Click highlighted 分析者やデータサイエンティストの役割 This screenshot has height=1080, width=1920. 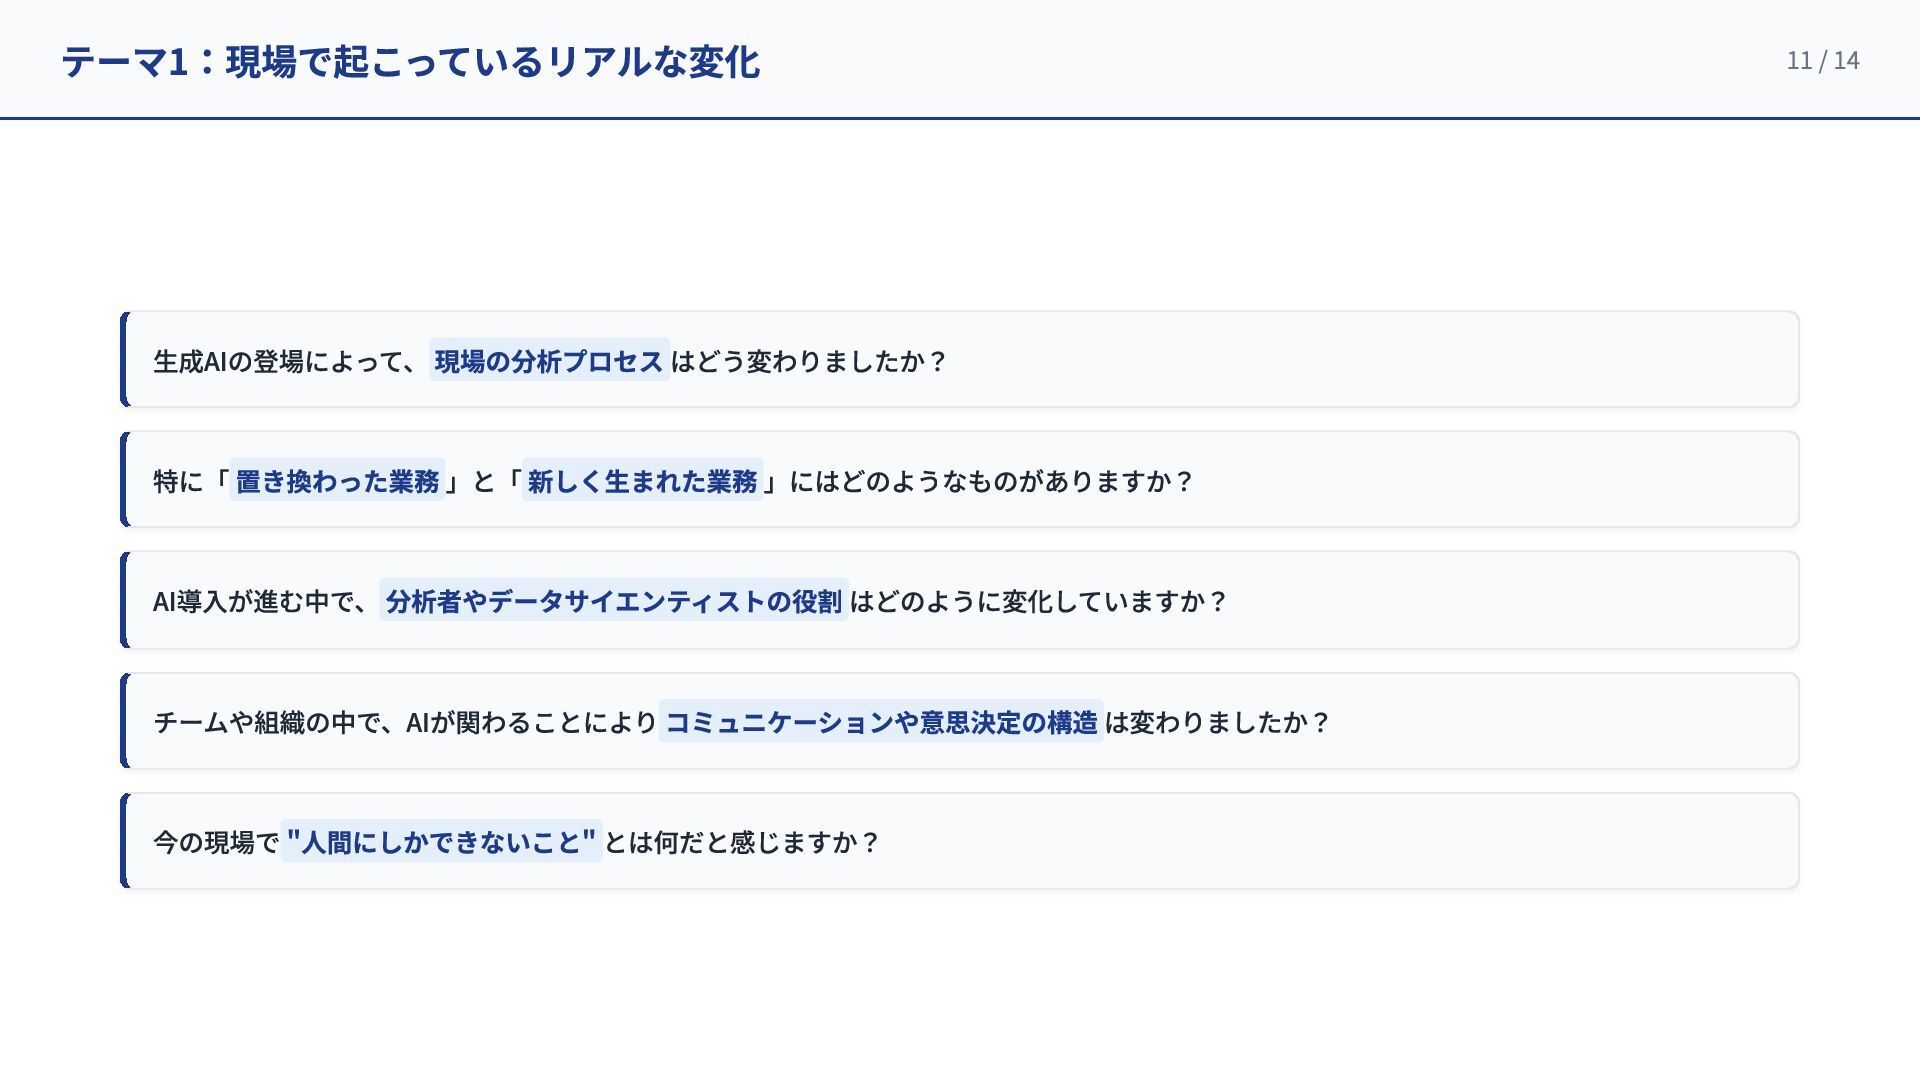[x=613, y=601]
